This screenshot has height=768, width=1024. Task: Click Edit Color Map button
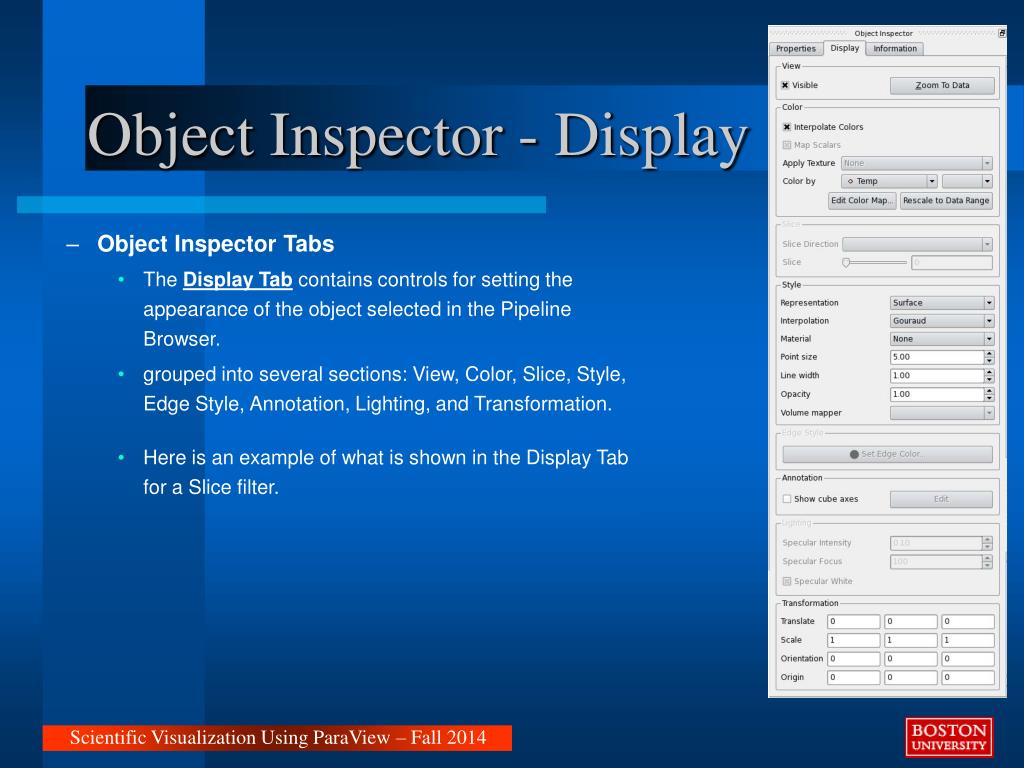click(x=861, y=200)
